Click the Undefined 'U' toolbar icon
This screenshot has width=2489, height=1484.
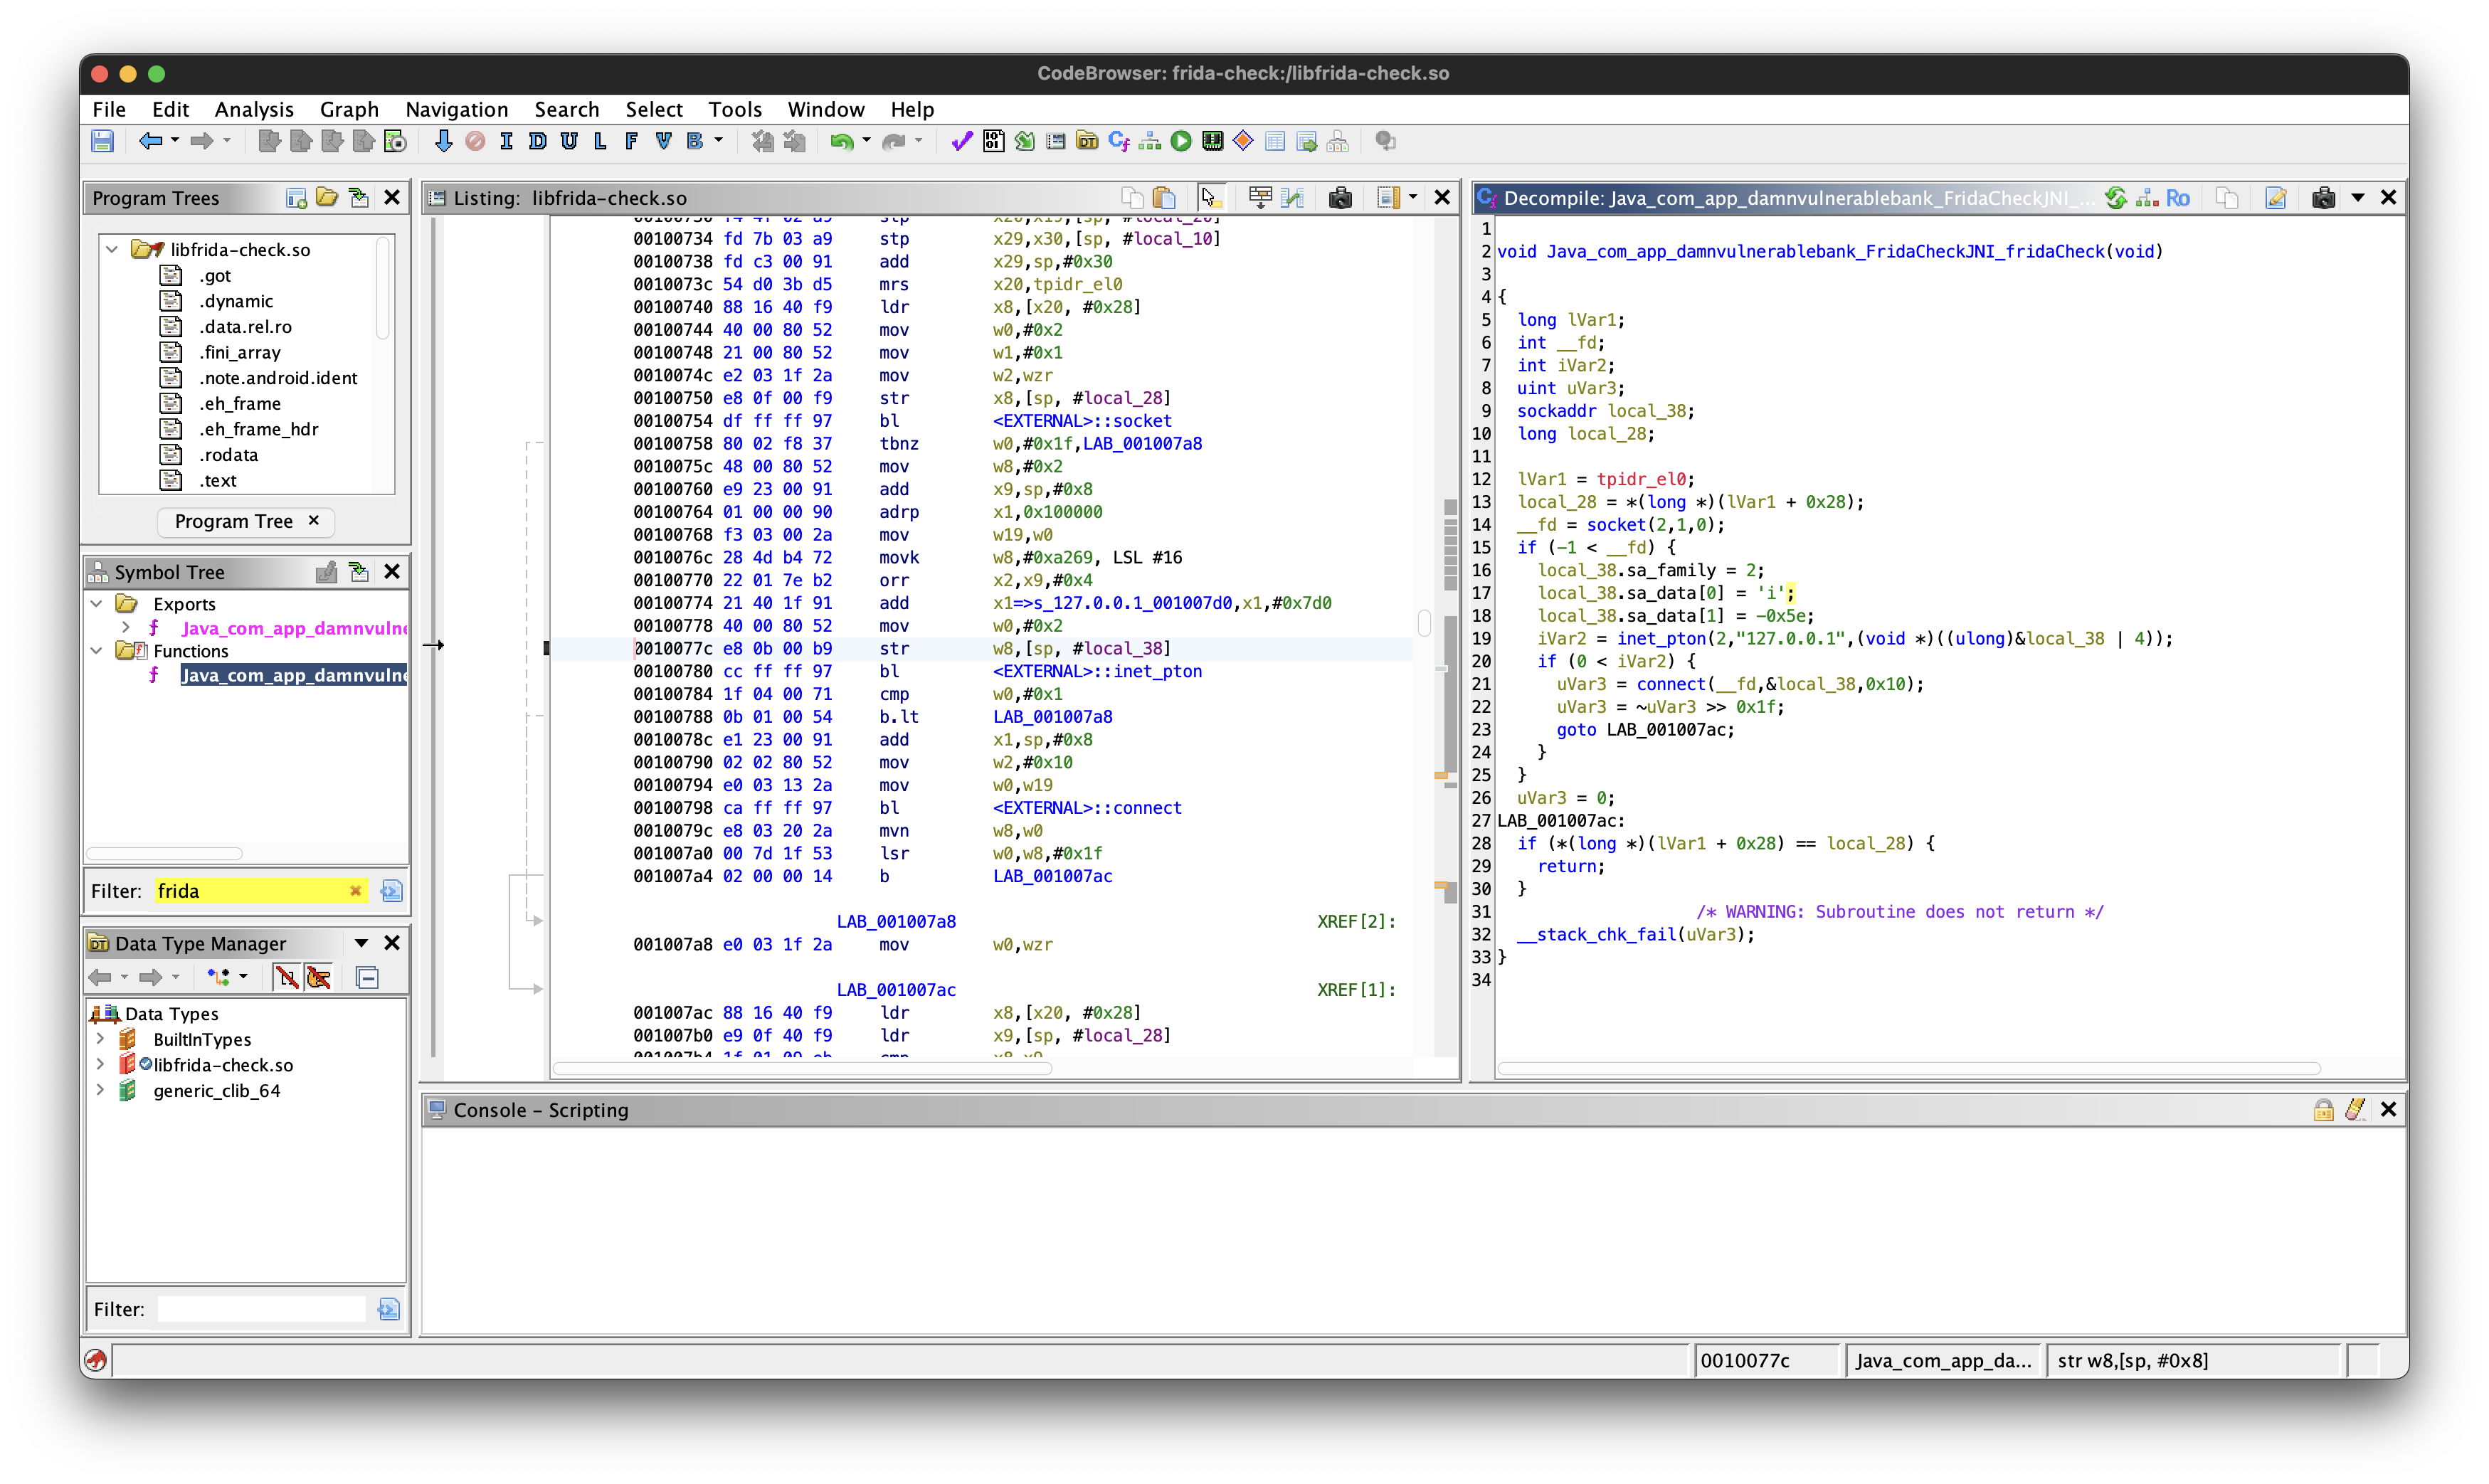(x=569, y=141)
